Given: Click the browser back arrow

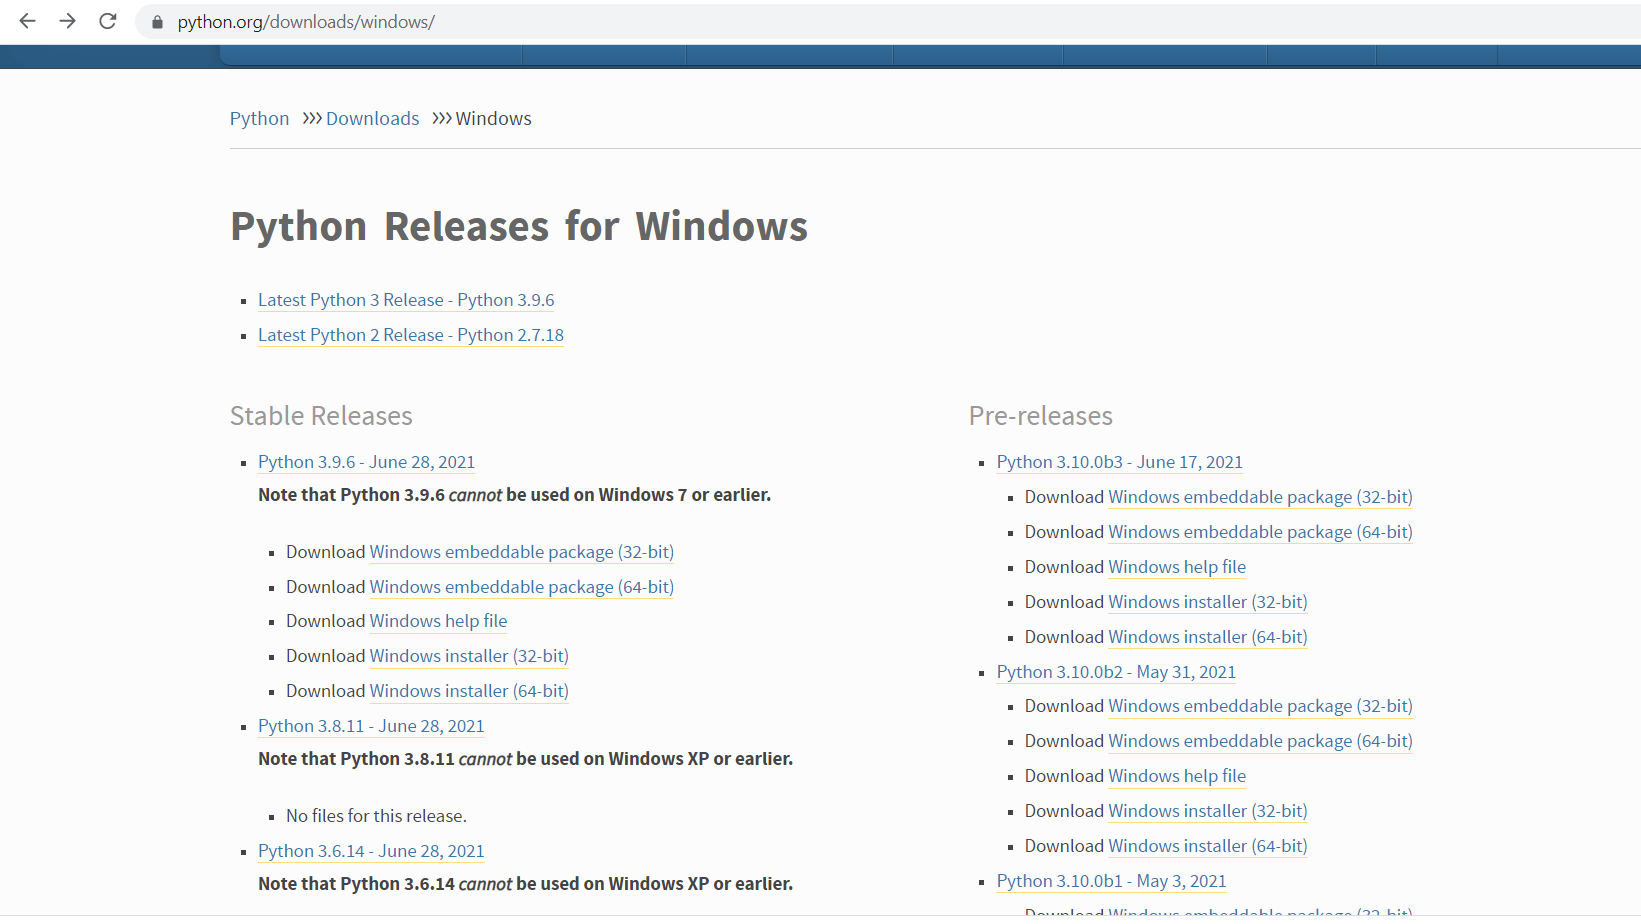Looking at the screenshot, I should tap(27, 21).
